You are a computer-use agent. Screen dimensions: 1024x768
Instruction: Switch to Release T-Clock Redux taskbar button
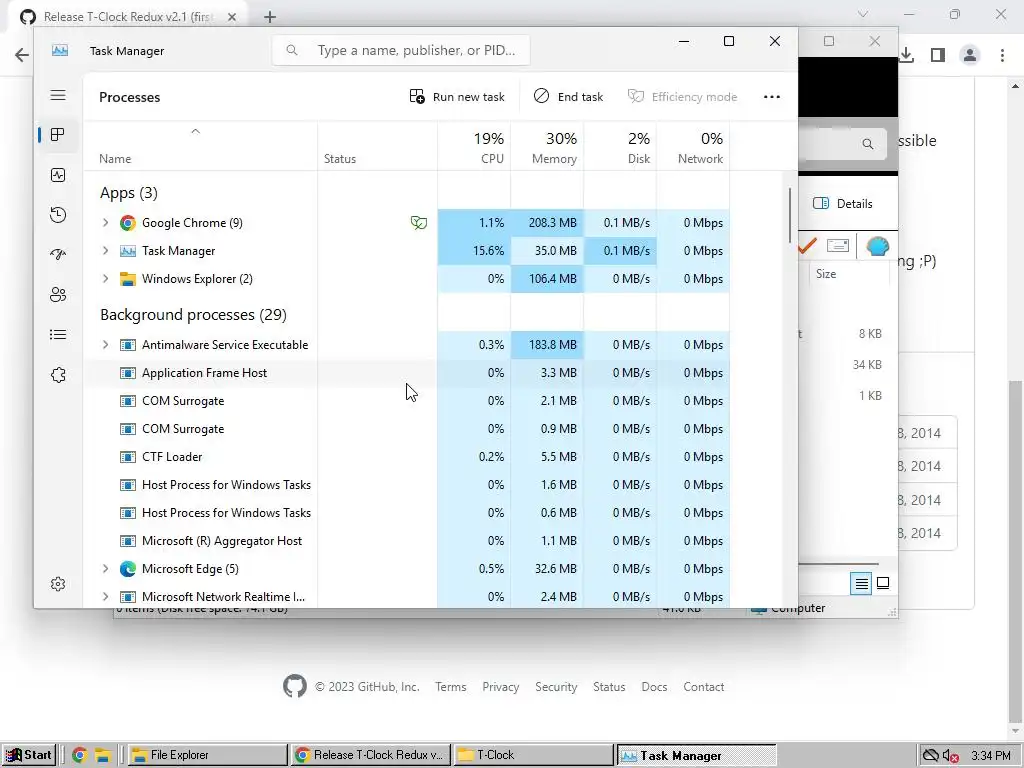(x=370, y=755)
